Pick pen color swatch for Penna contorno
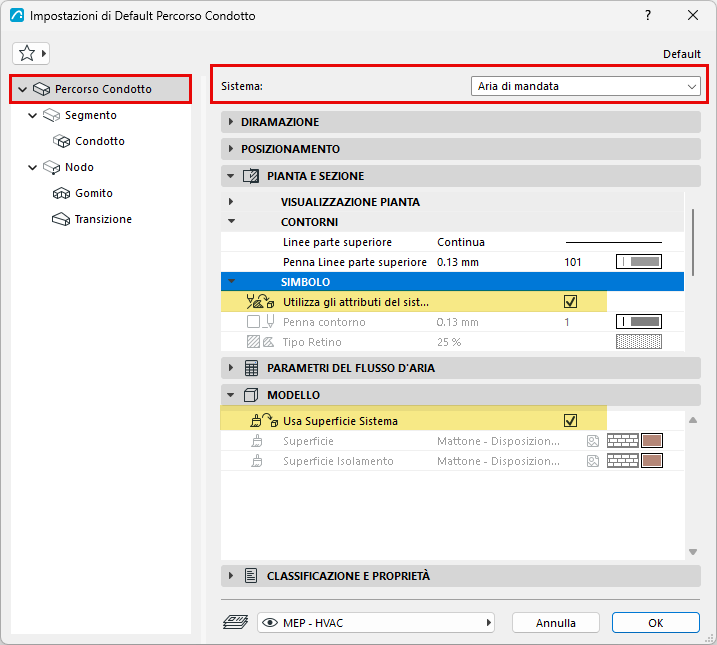This screenshot has height=645, width=717. click(x=639, y=321)
